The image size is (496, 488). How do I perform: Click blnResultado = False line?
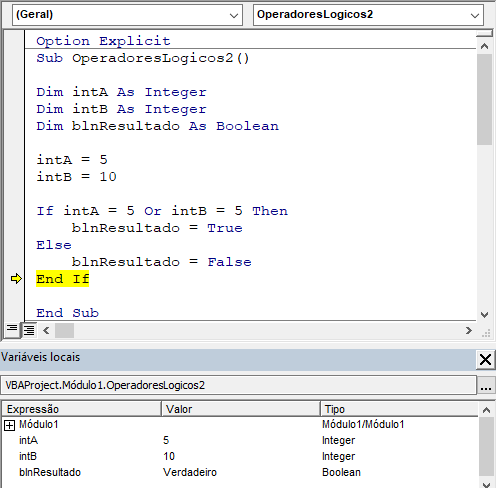coord(162,262)
